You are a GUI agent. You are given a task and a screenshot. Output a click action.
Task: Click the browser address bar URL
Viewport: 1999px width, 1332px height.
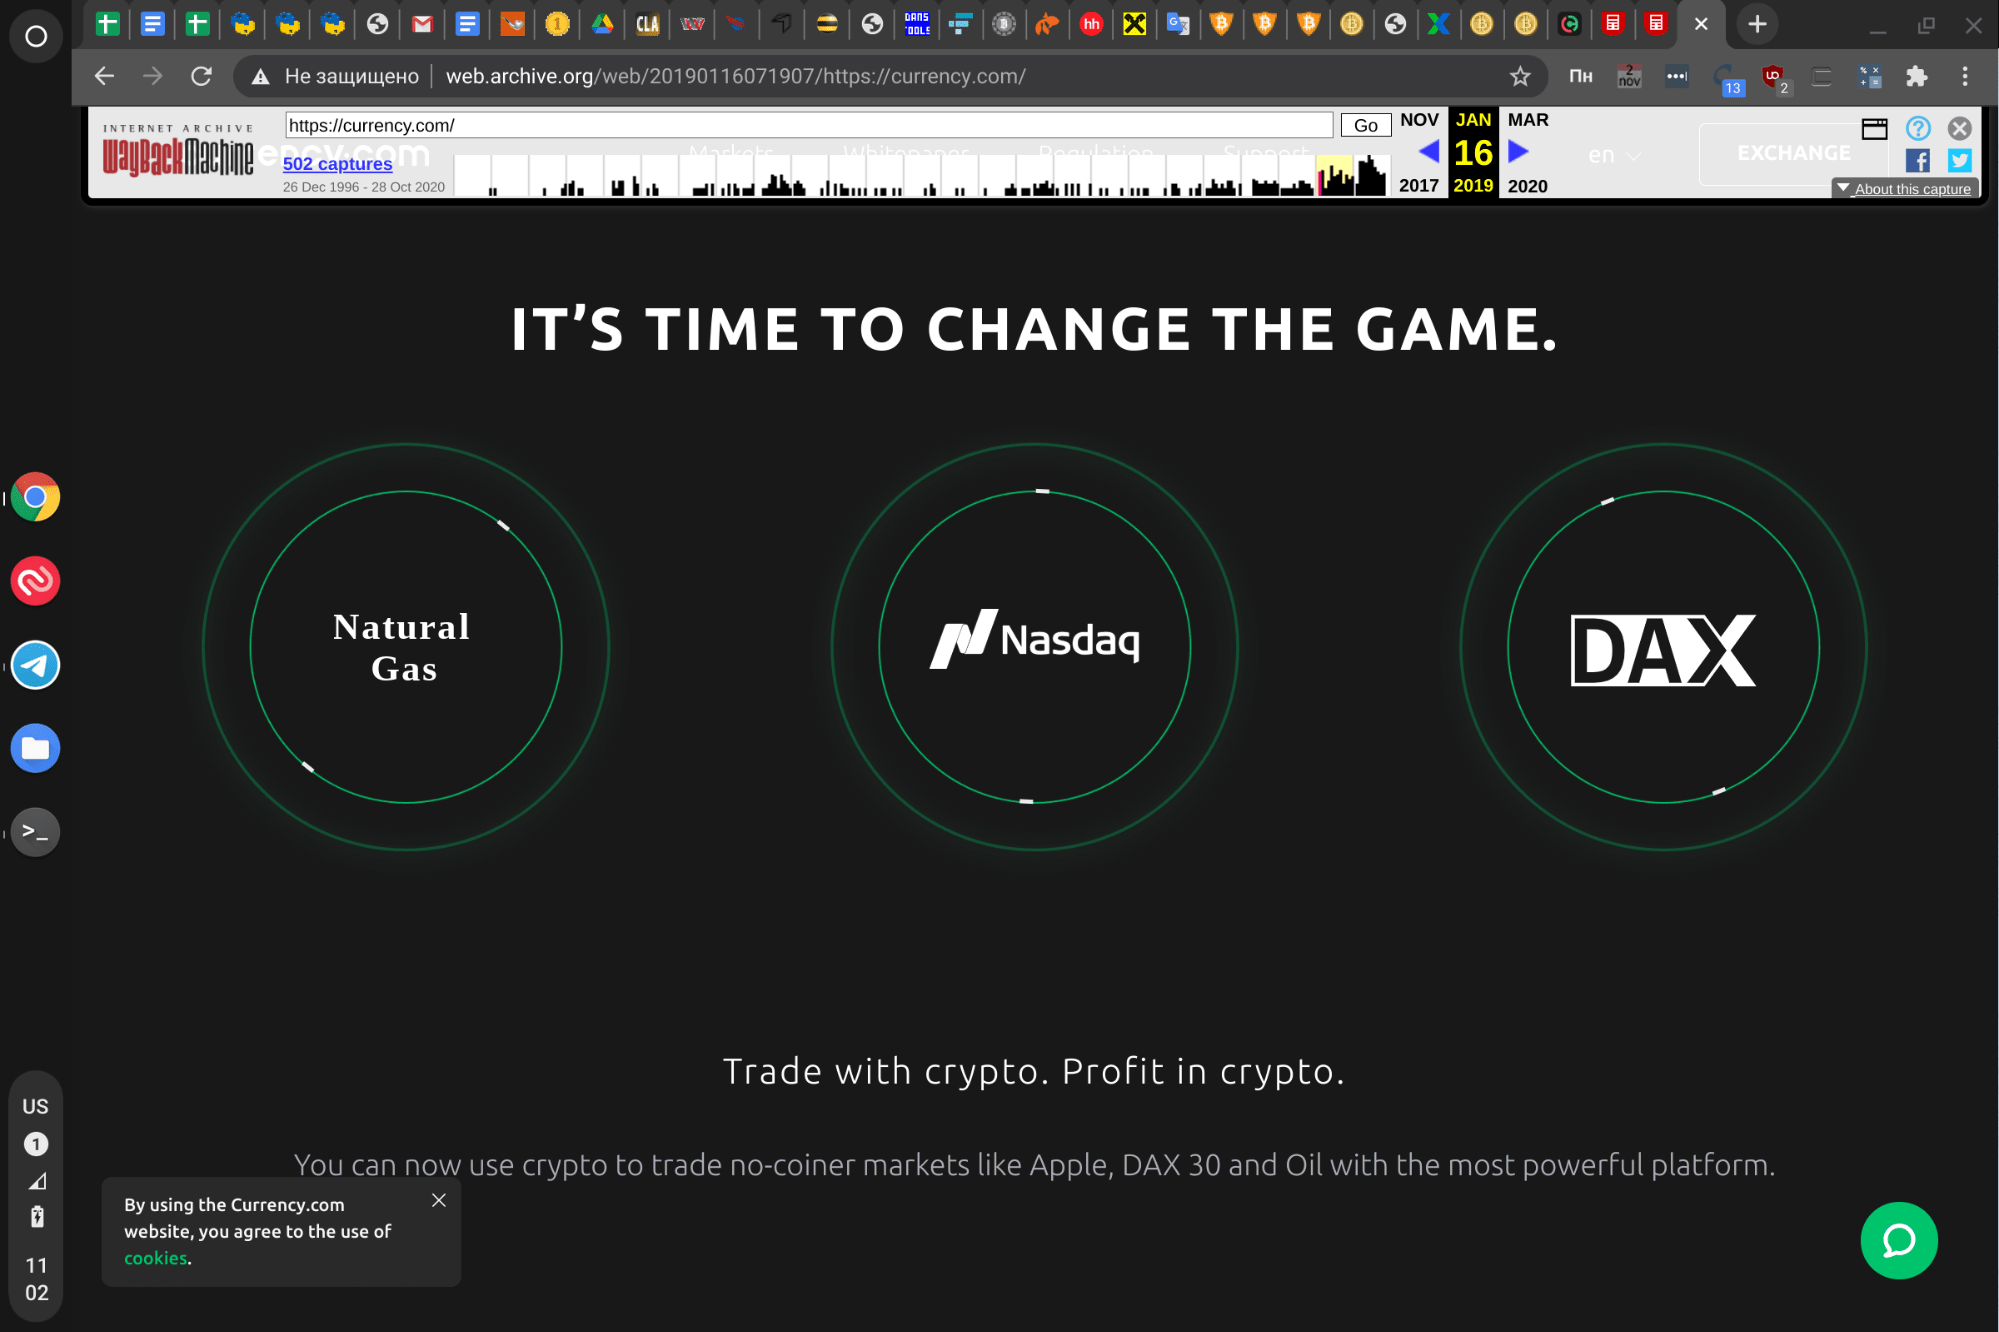(735, 76)
